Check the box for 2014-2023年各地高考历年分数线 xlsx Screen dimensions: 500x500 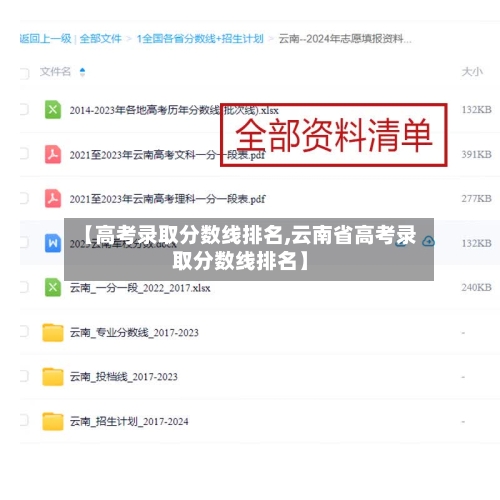point(24,110)
